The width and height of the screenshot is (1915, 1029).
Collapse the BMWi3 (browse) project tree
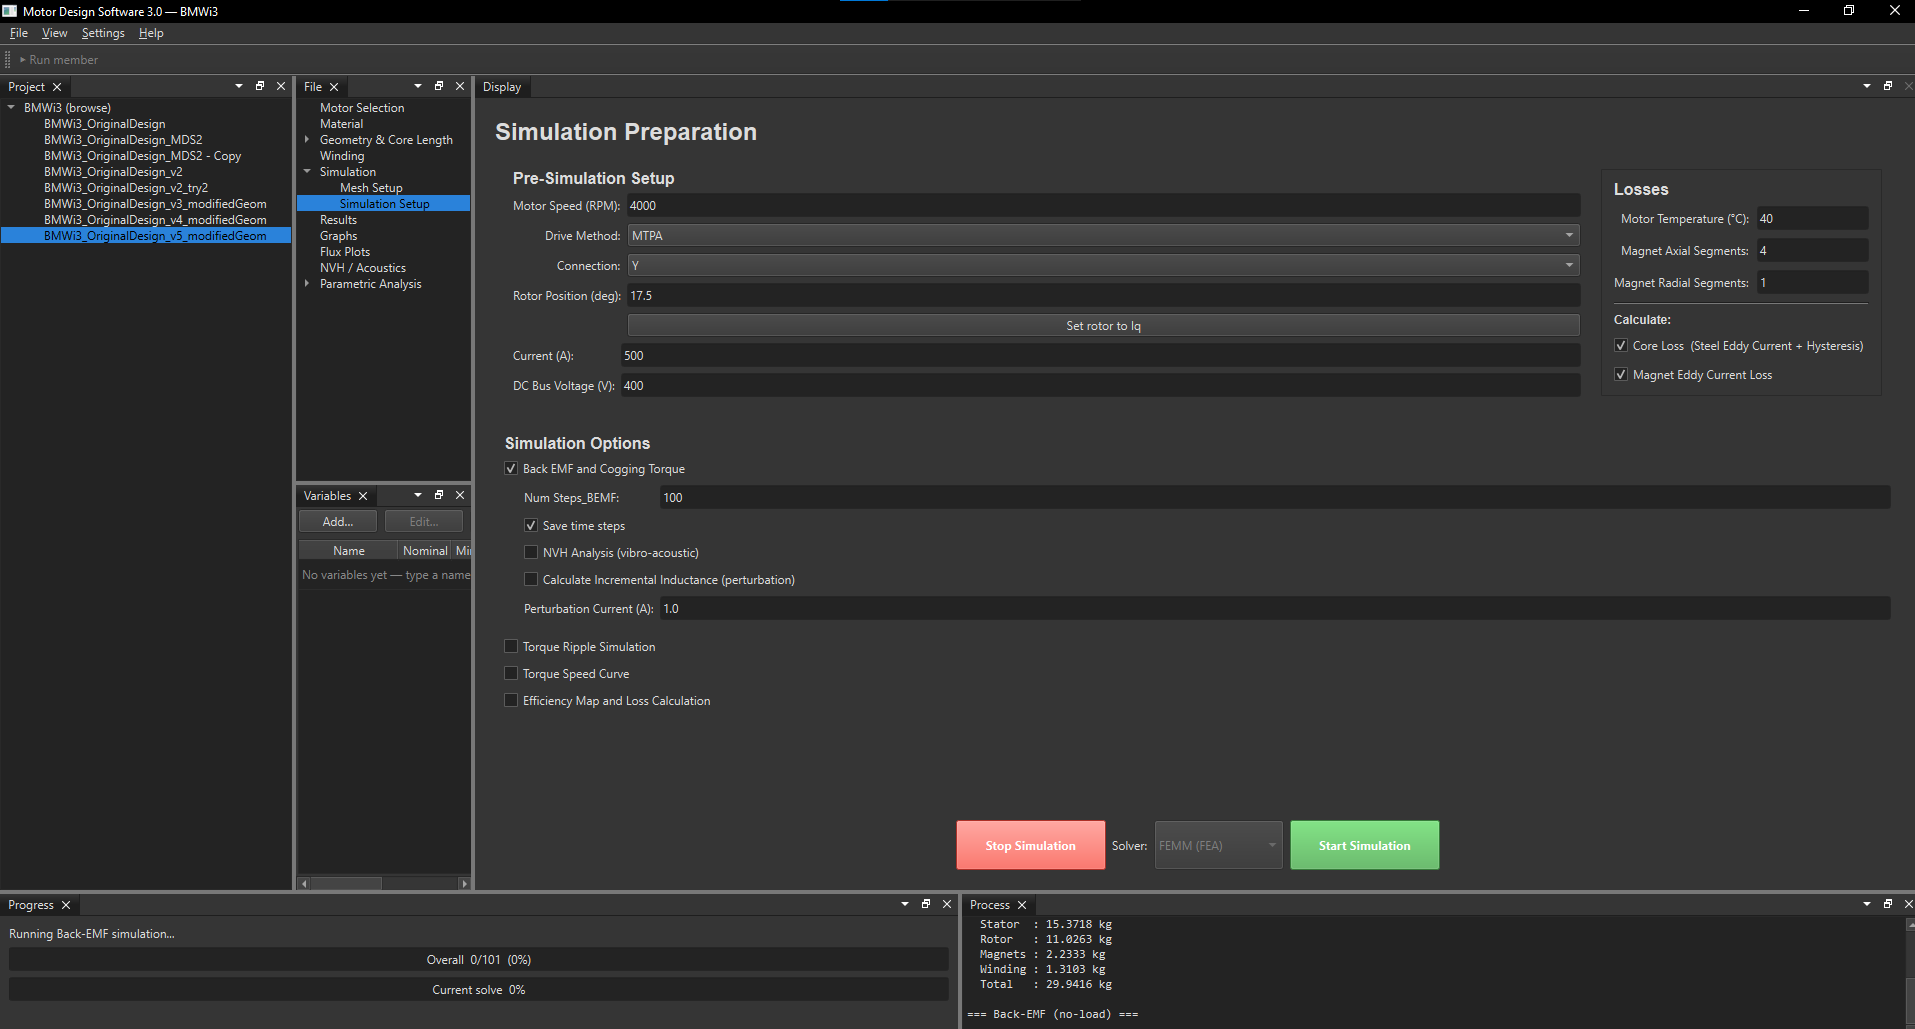[11, 107]
